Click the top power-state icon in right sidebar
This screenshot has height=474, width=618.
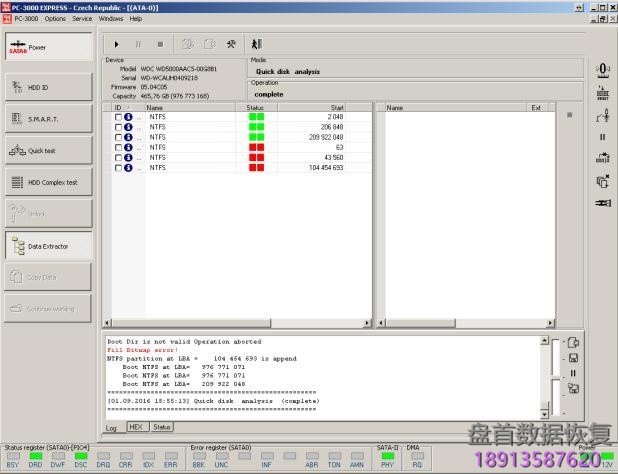603,69
